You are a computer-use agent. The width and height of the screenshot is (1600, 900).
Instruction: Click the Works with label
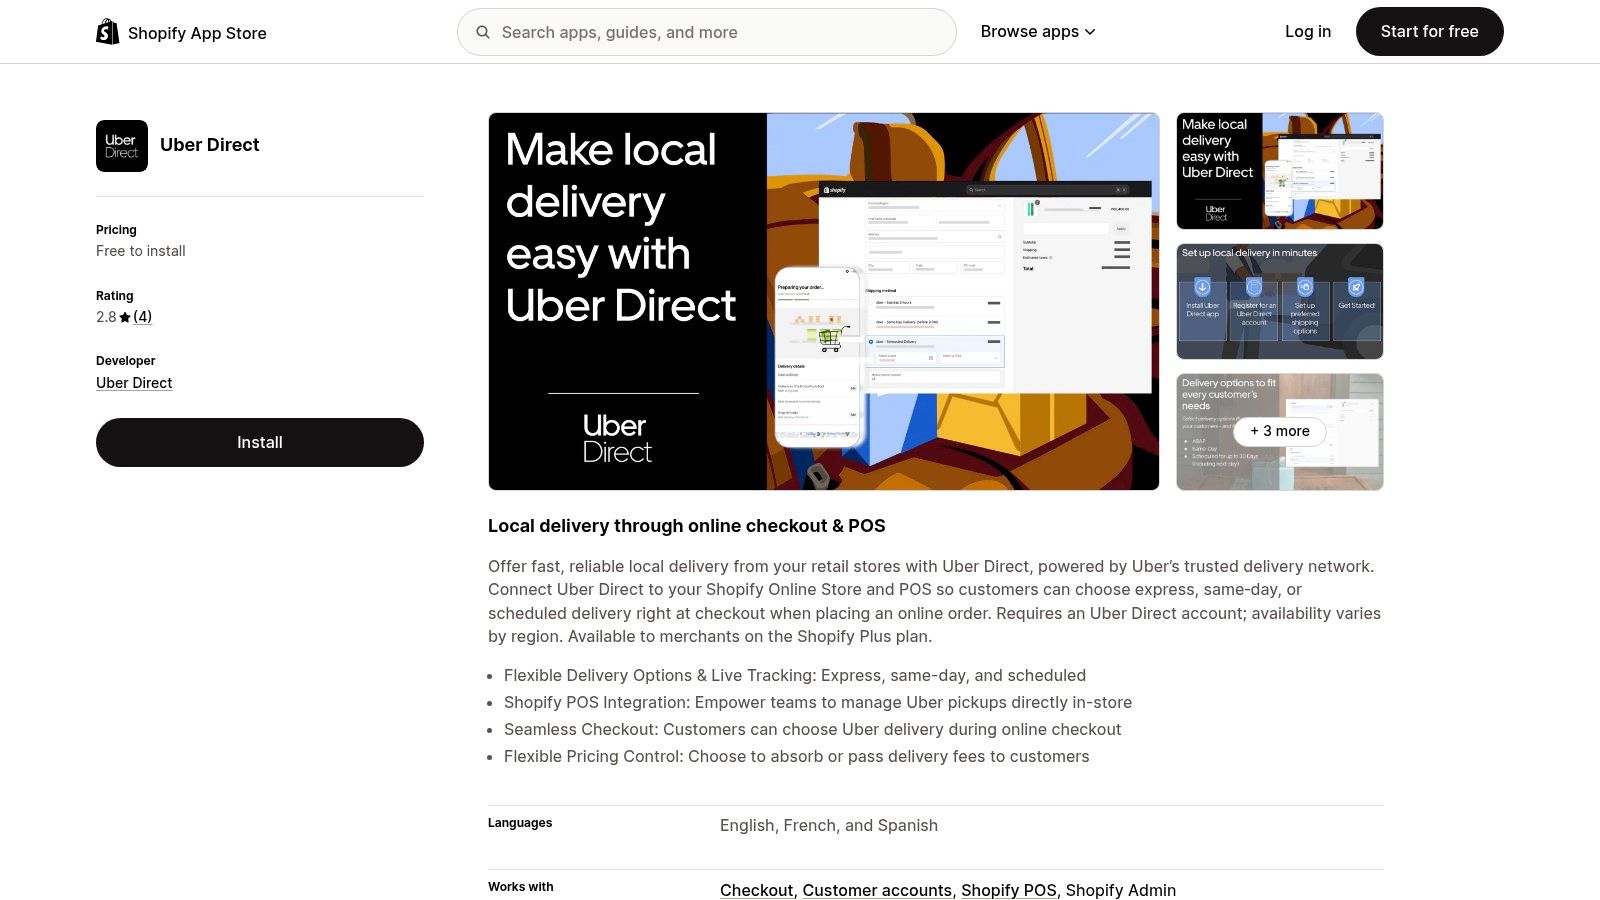pos(521,887)
